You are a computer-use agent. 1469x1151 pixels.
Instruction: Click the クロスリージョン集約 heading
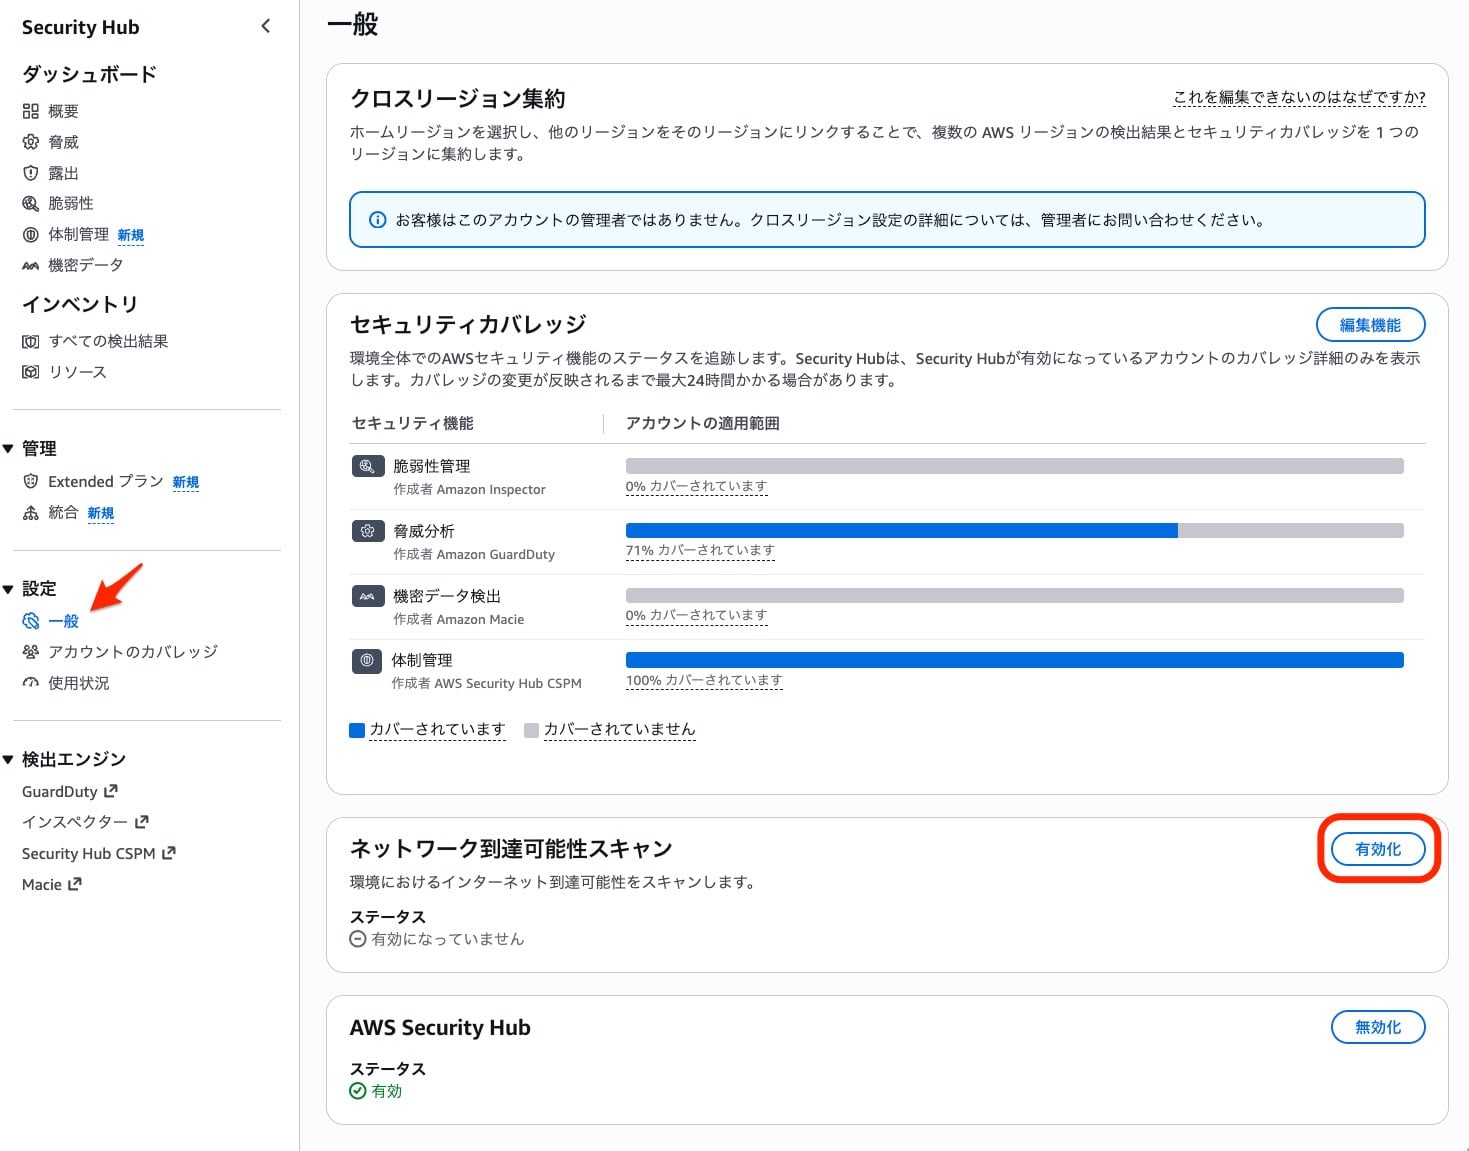(x=457, y=99)
